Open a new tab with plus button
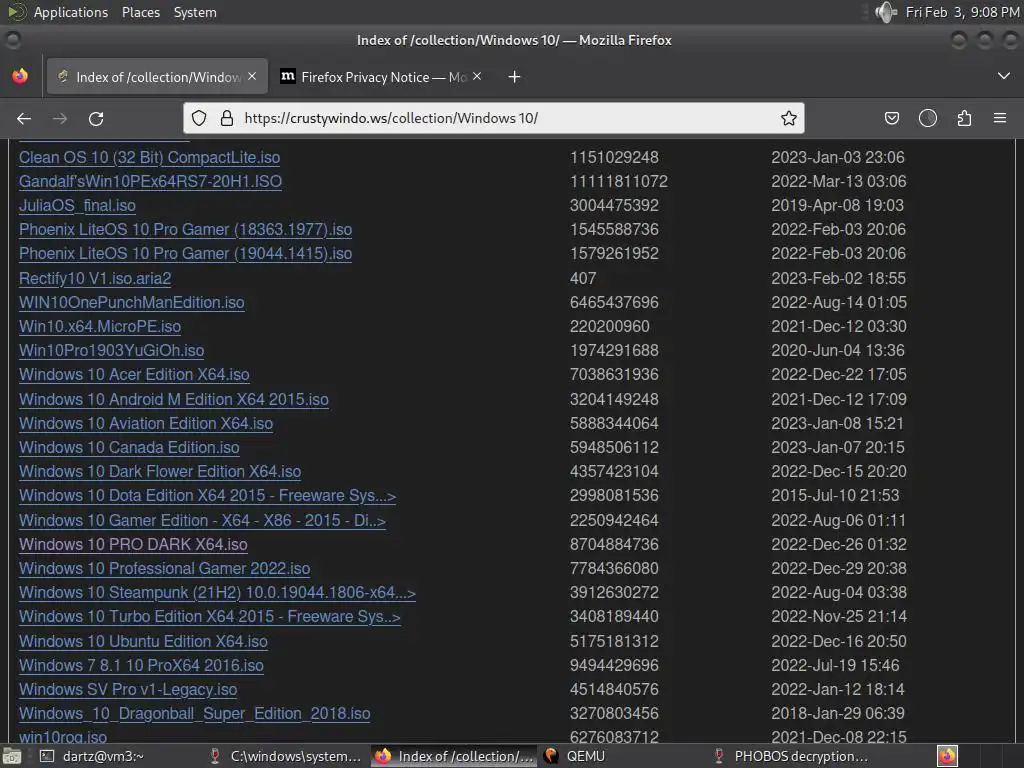 (515, 77)
